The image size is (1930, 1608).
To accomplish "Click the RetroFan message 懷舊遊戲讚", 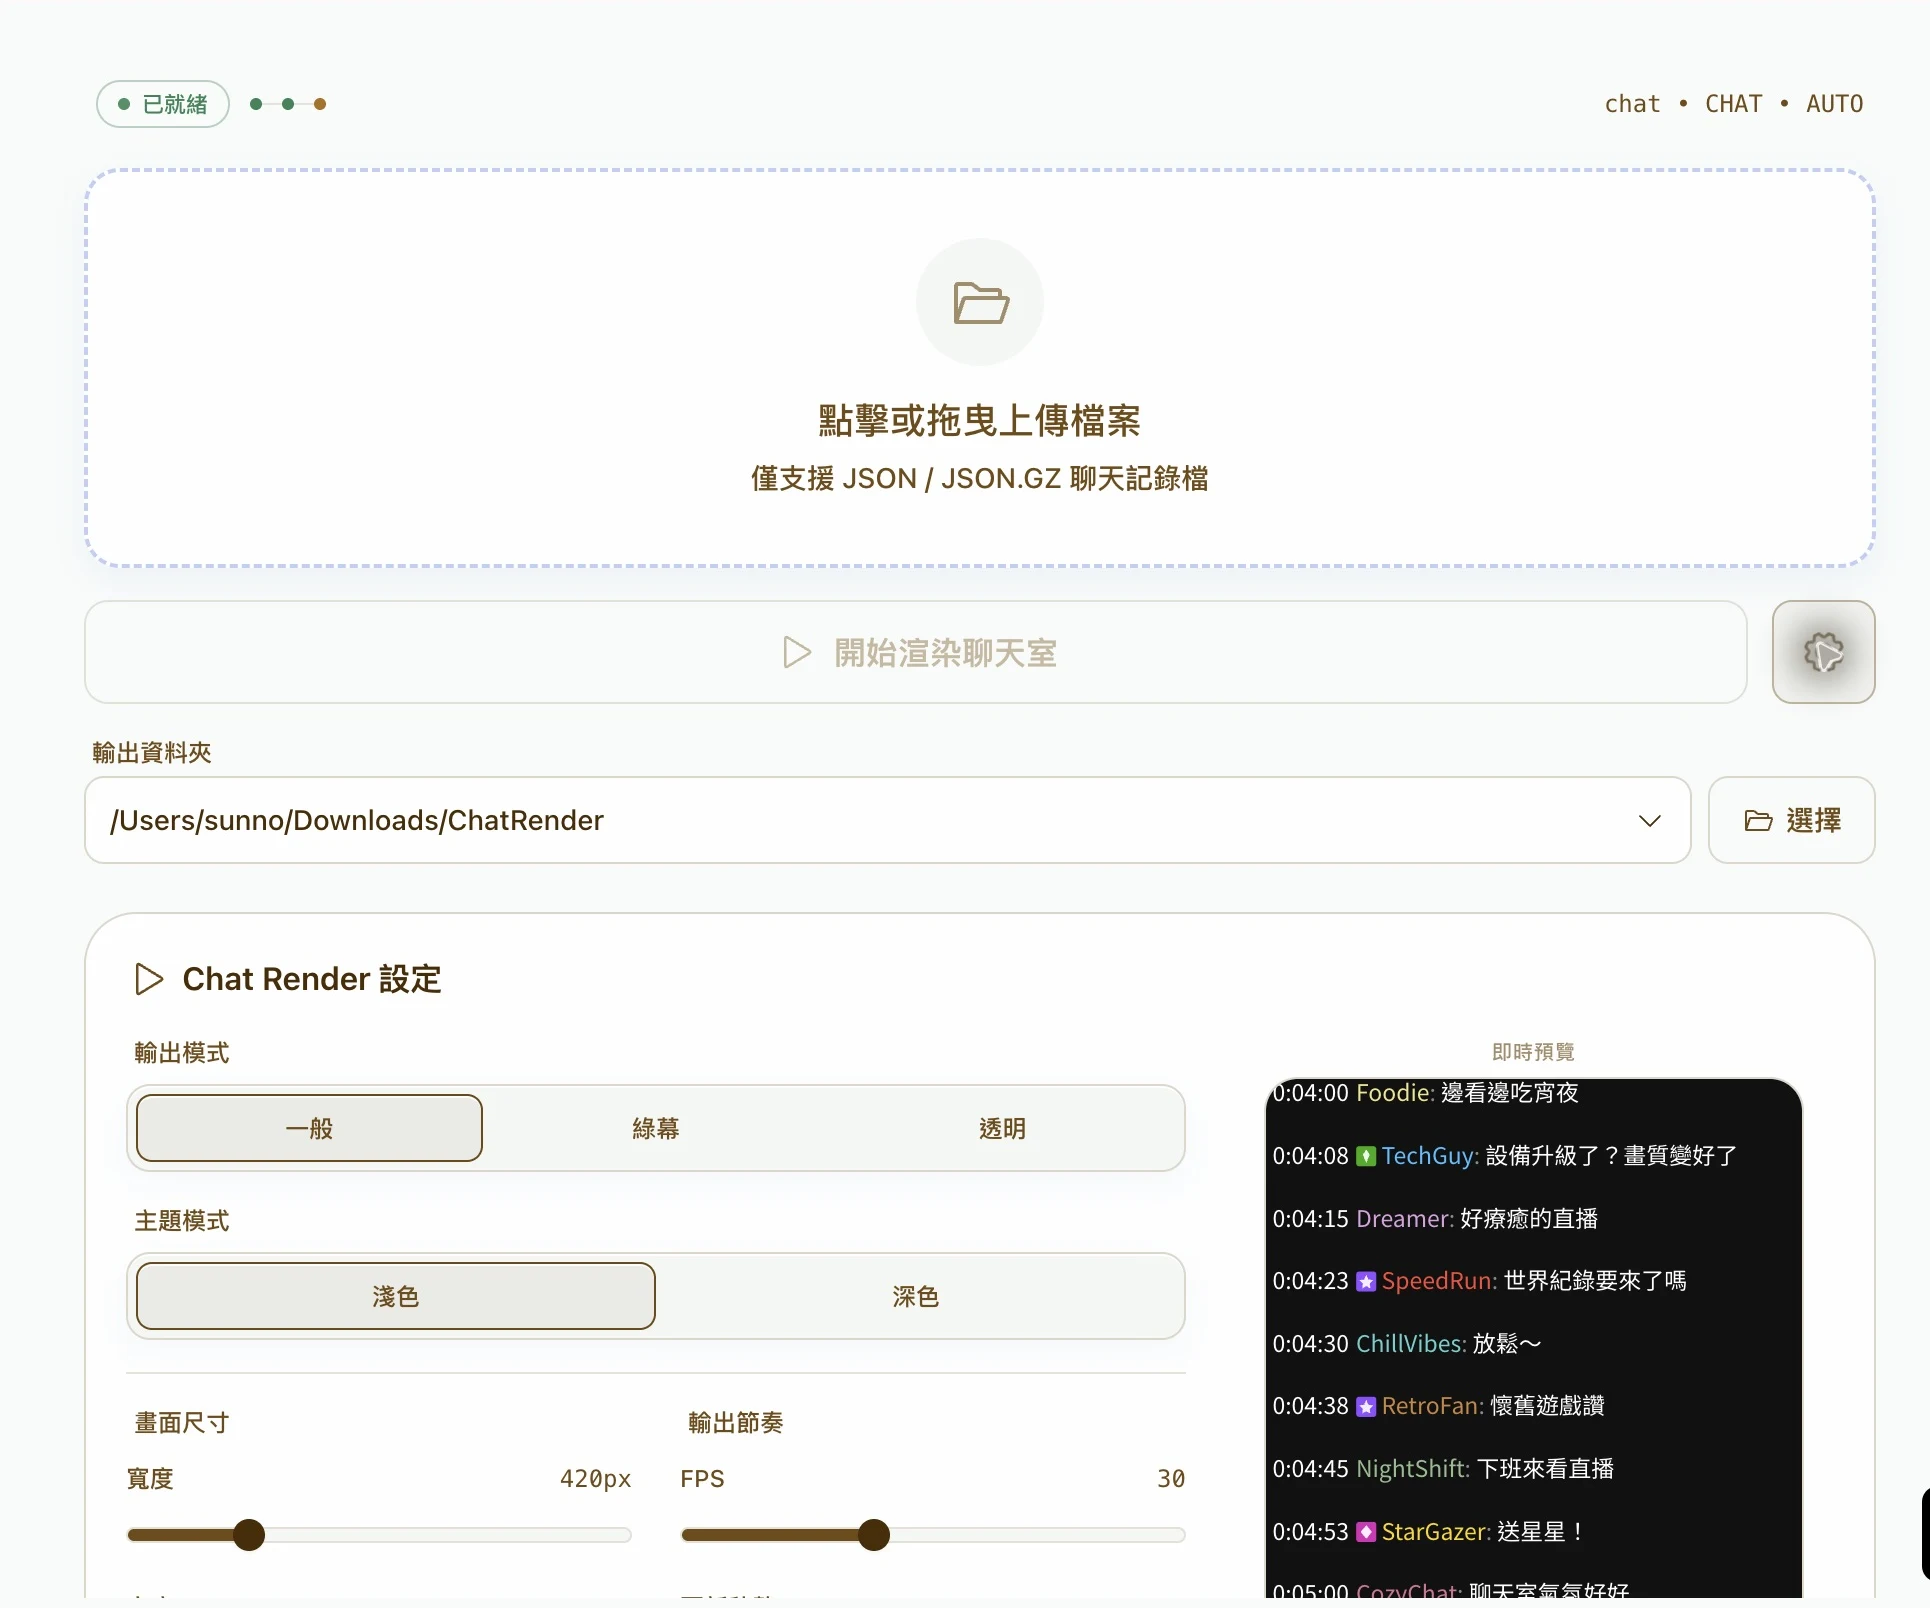I will click(x=1547, y=1406).
